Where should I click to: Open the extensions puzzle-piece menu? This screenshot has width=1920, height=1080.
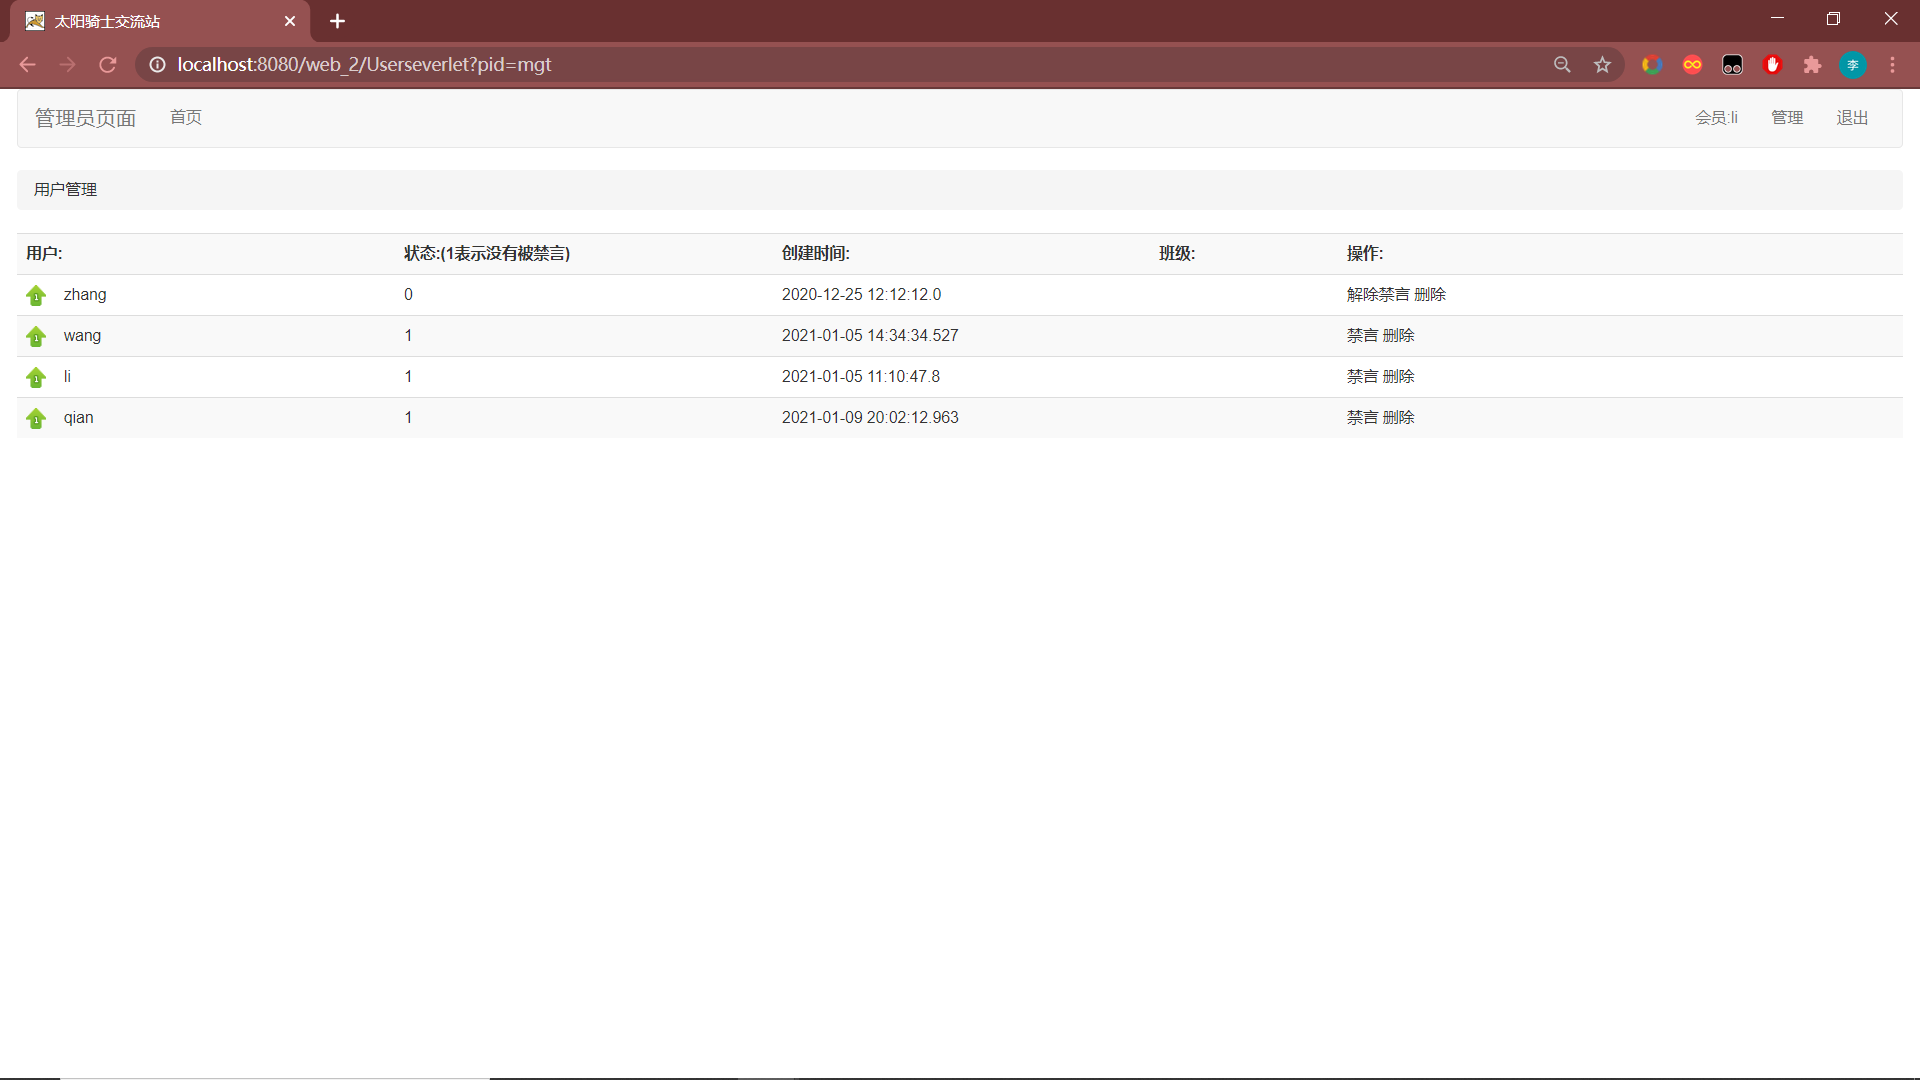click(x=1813, y=64)
